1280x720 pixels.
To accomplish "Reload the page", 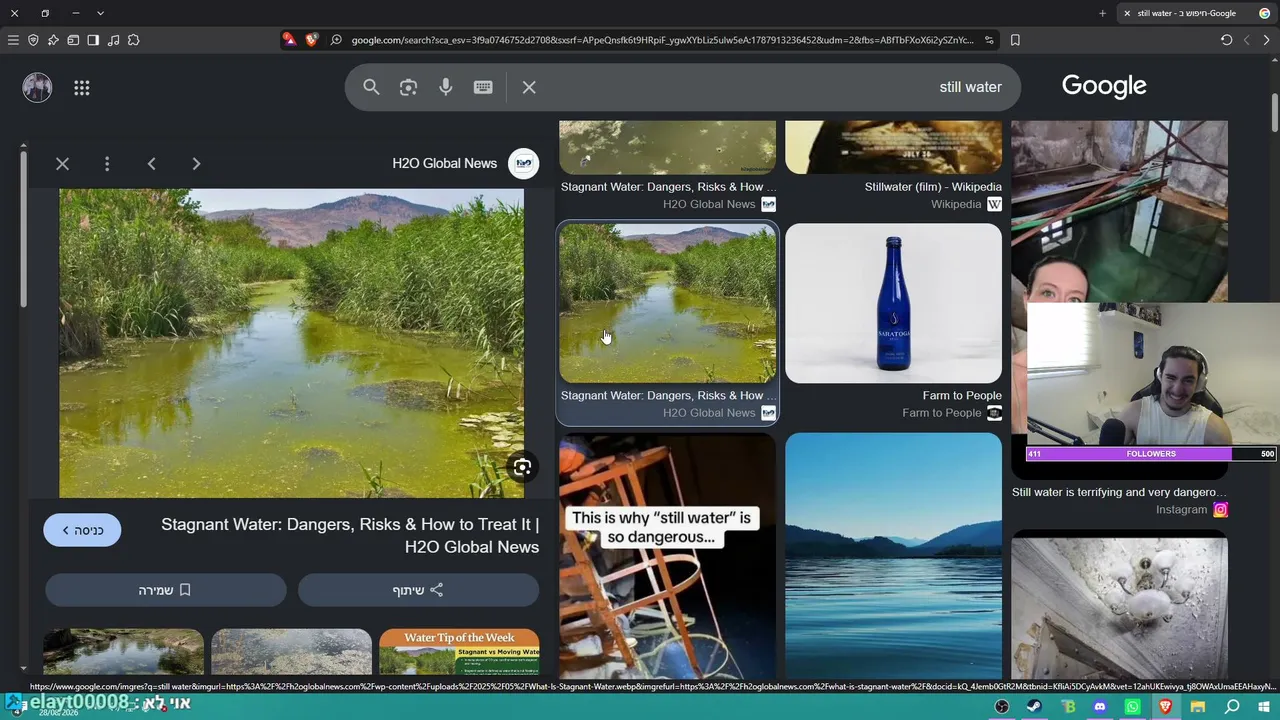I will coord(1226,40).
